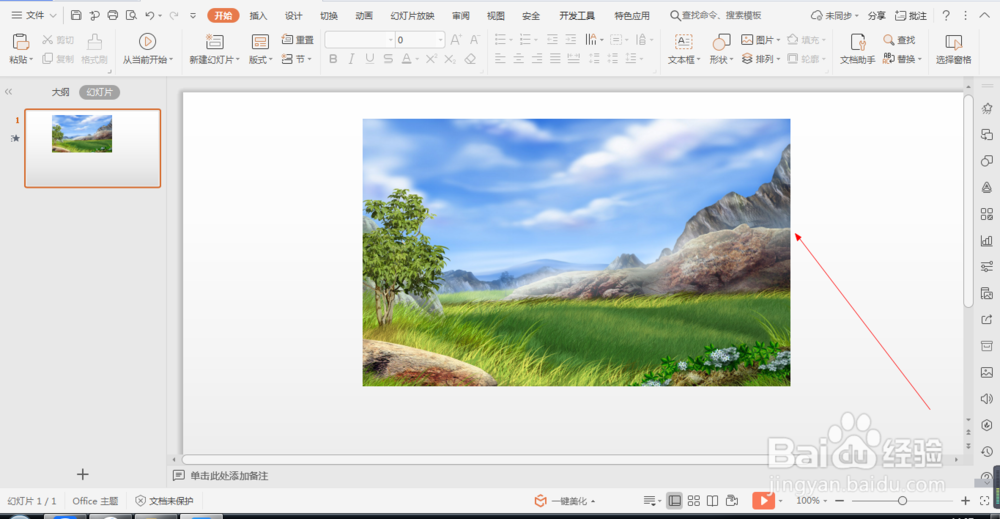This screenshot has height=519, width=1000.
Task: Collapse the ribbon with the up chevron
Action: [983, 15]
